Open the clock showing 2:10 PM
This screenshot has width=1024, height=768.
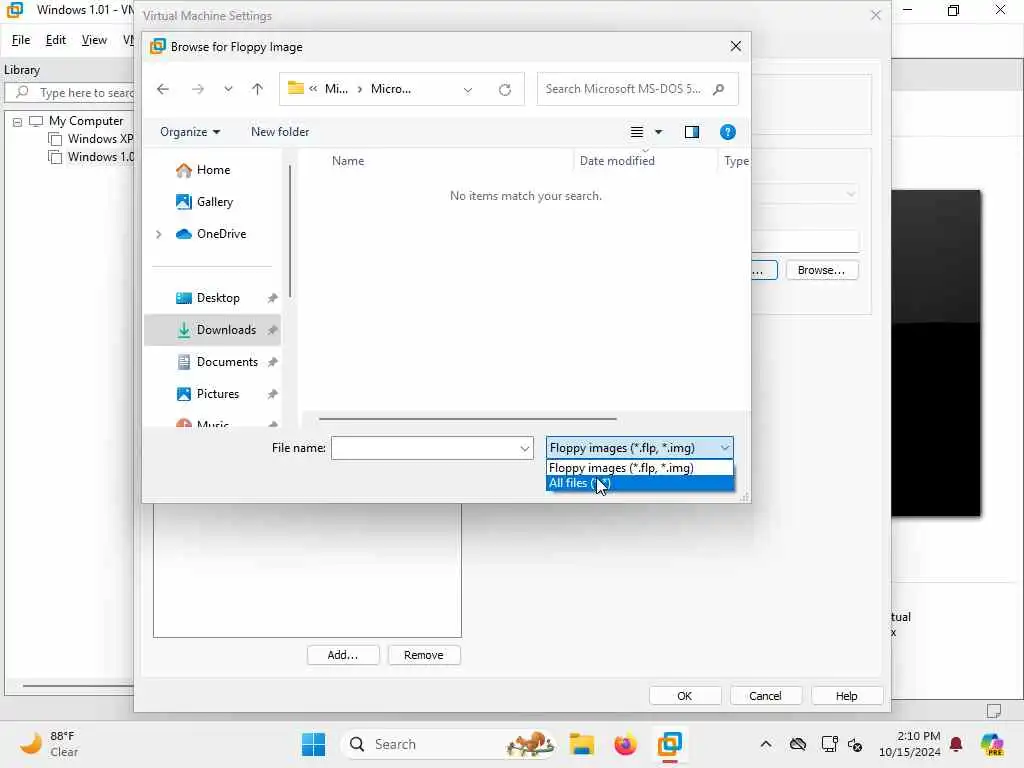tap(910, 744)
